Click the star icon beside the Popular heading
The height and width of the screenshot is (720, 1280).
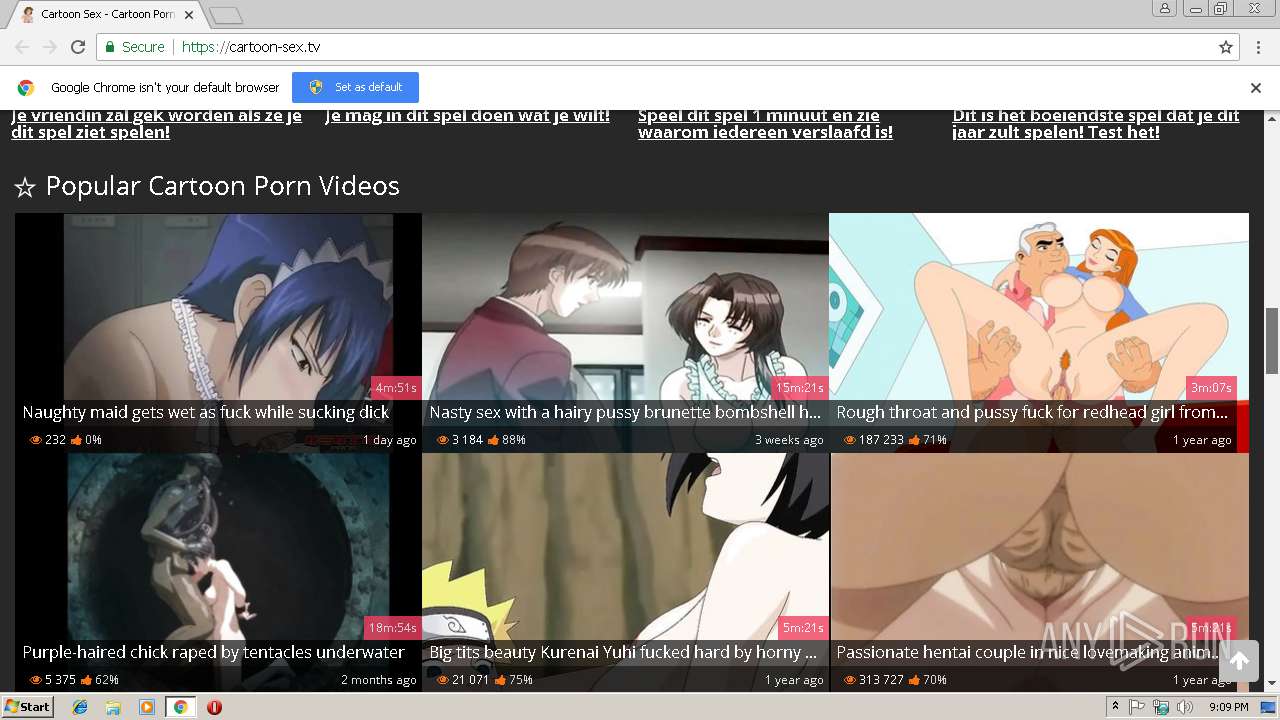click(x=25, y=187)
